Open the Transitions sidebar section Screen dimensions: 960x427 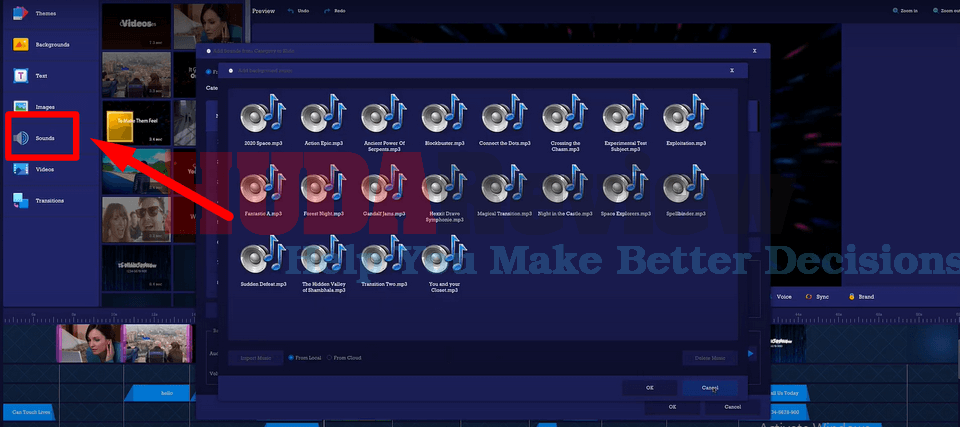pos(21,200)
